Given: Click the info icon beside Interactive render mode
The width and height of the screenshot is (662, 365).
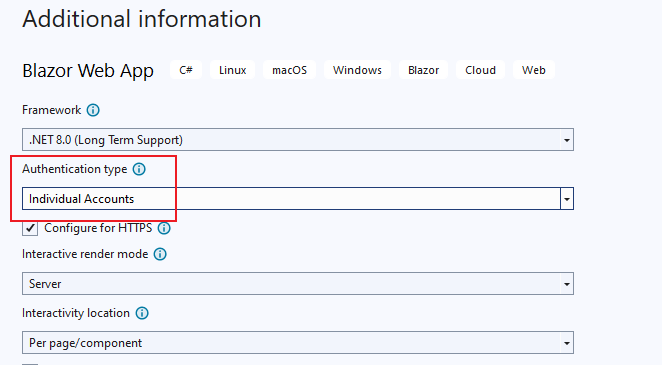Looking at the screenshot, I should click(160, 254).
